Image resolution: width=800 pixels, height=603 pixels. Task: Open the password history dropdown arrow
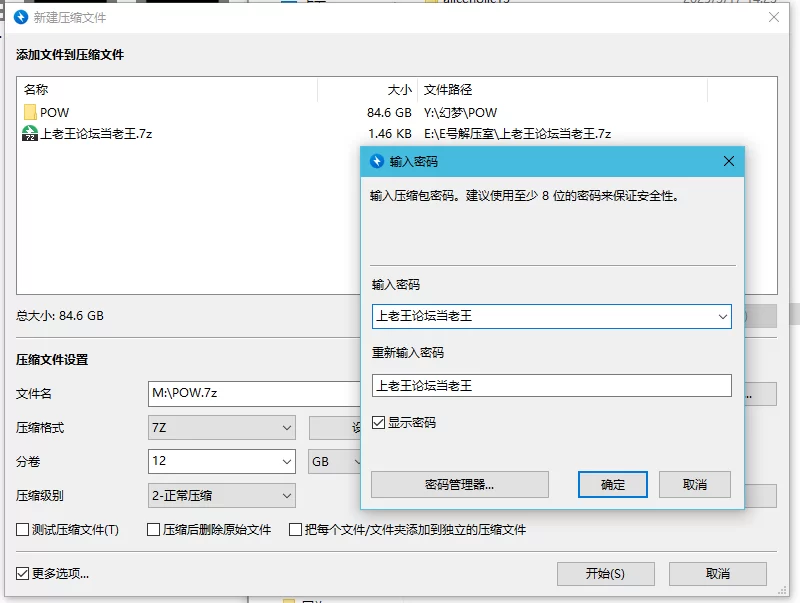pos(722,316)
